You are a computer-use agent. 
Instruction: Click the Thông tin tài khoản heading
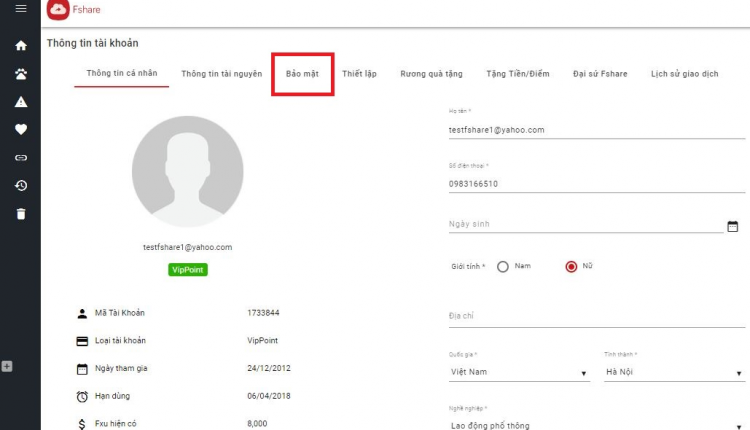(92, 43)
